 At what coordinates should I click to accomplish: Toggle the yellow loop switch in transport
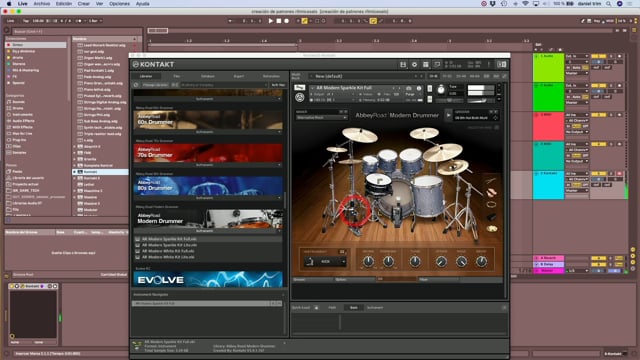tap(373, 21)
